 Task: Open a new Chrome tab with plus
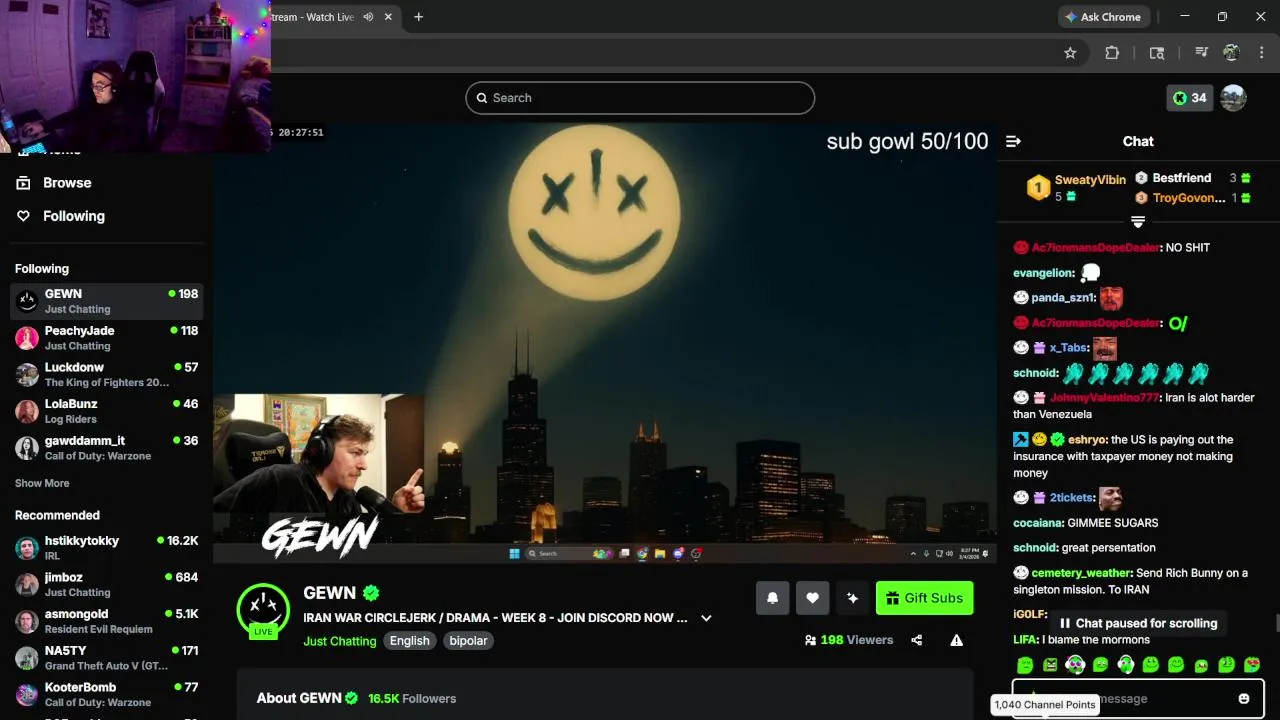tap(418, 17)
